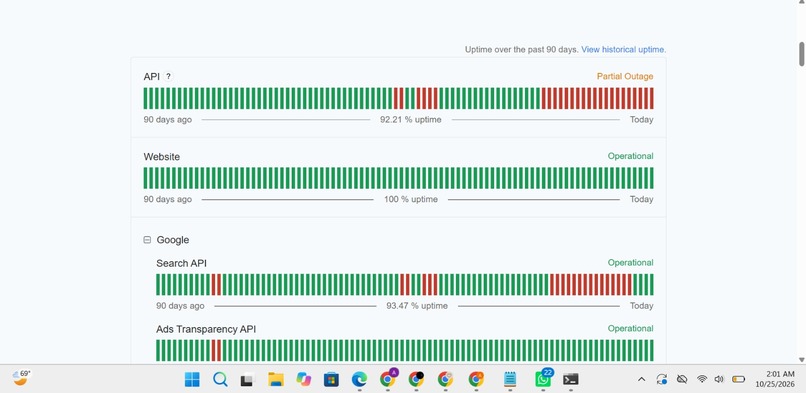This screenshot has height=393, width=806.
Task: Open the clock showing 2:01 AM
Action: click(780, 375)
